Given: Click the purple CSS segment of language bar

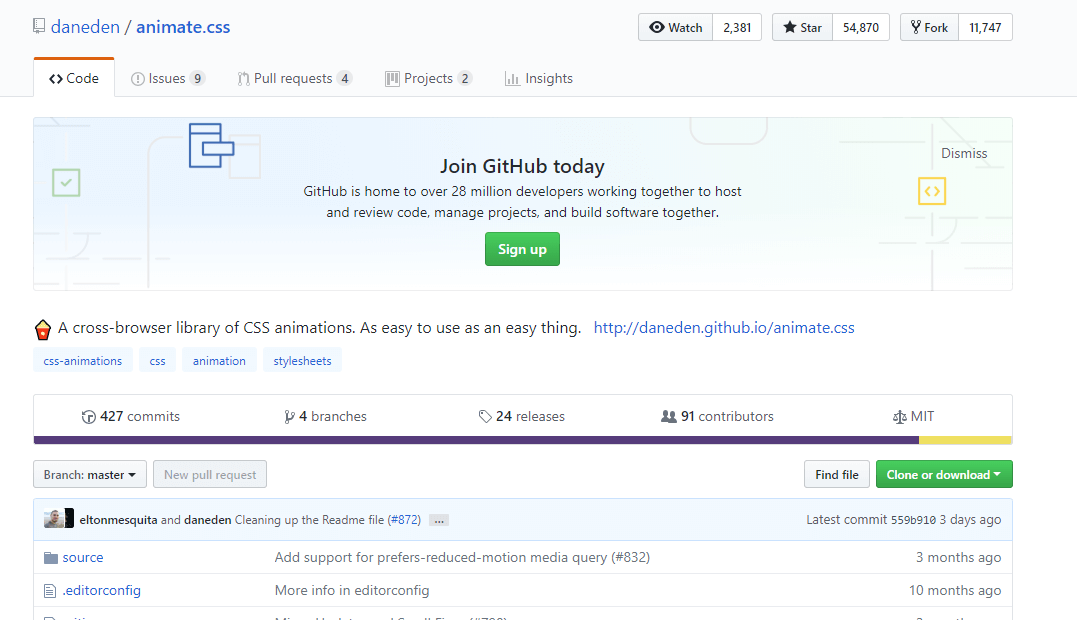Looking at the screenshot, I should coord(476,440).
